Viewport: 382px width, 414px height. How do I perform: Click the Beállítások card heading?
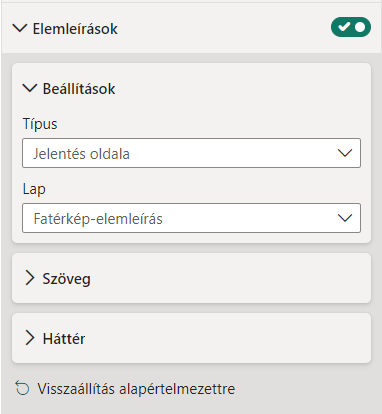point(79,89)
